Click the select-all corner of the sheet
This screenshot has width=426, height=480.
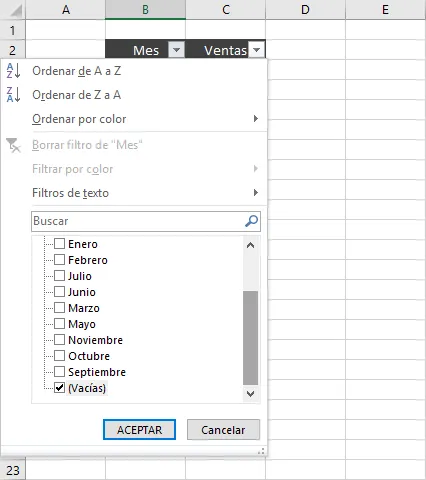(x=13, y=10)
